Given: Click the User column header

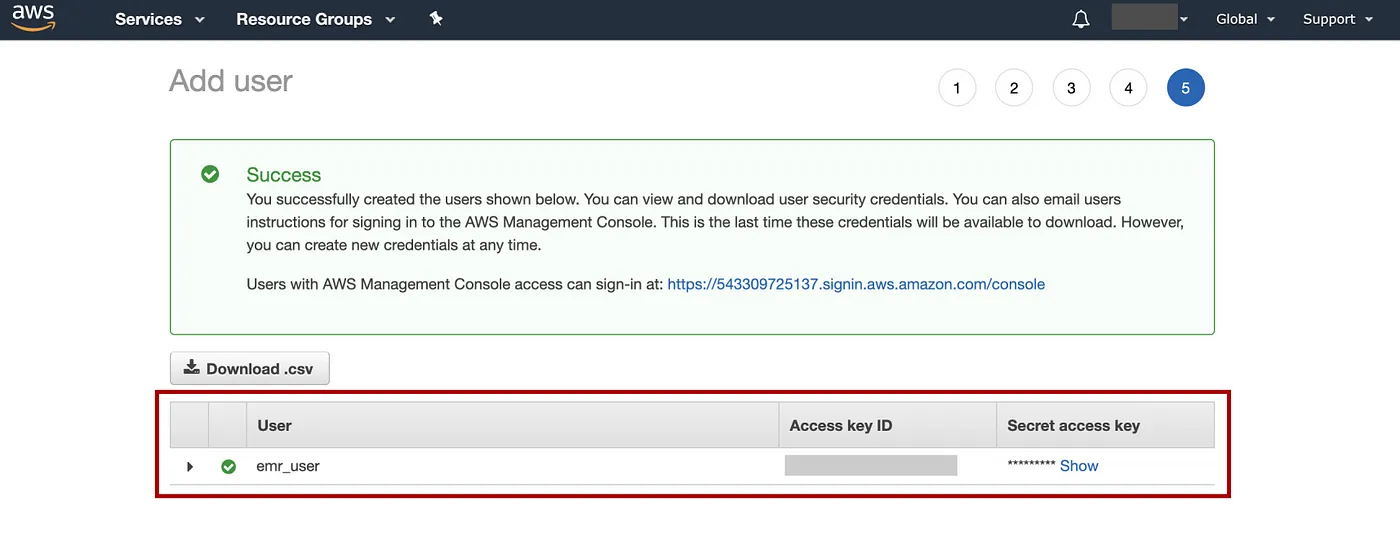Looking at the screenshot, I should (275, 425).
